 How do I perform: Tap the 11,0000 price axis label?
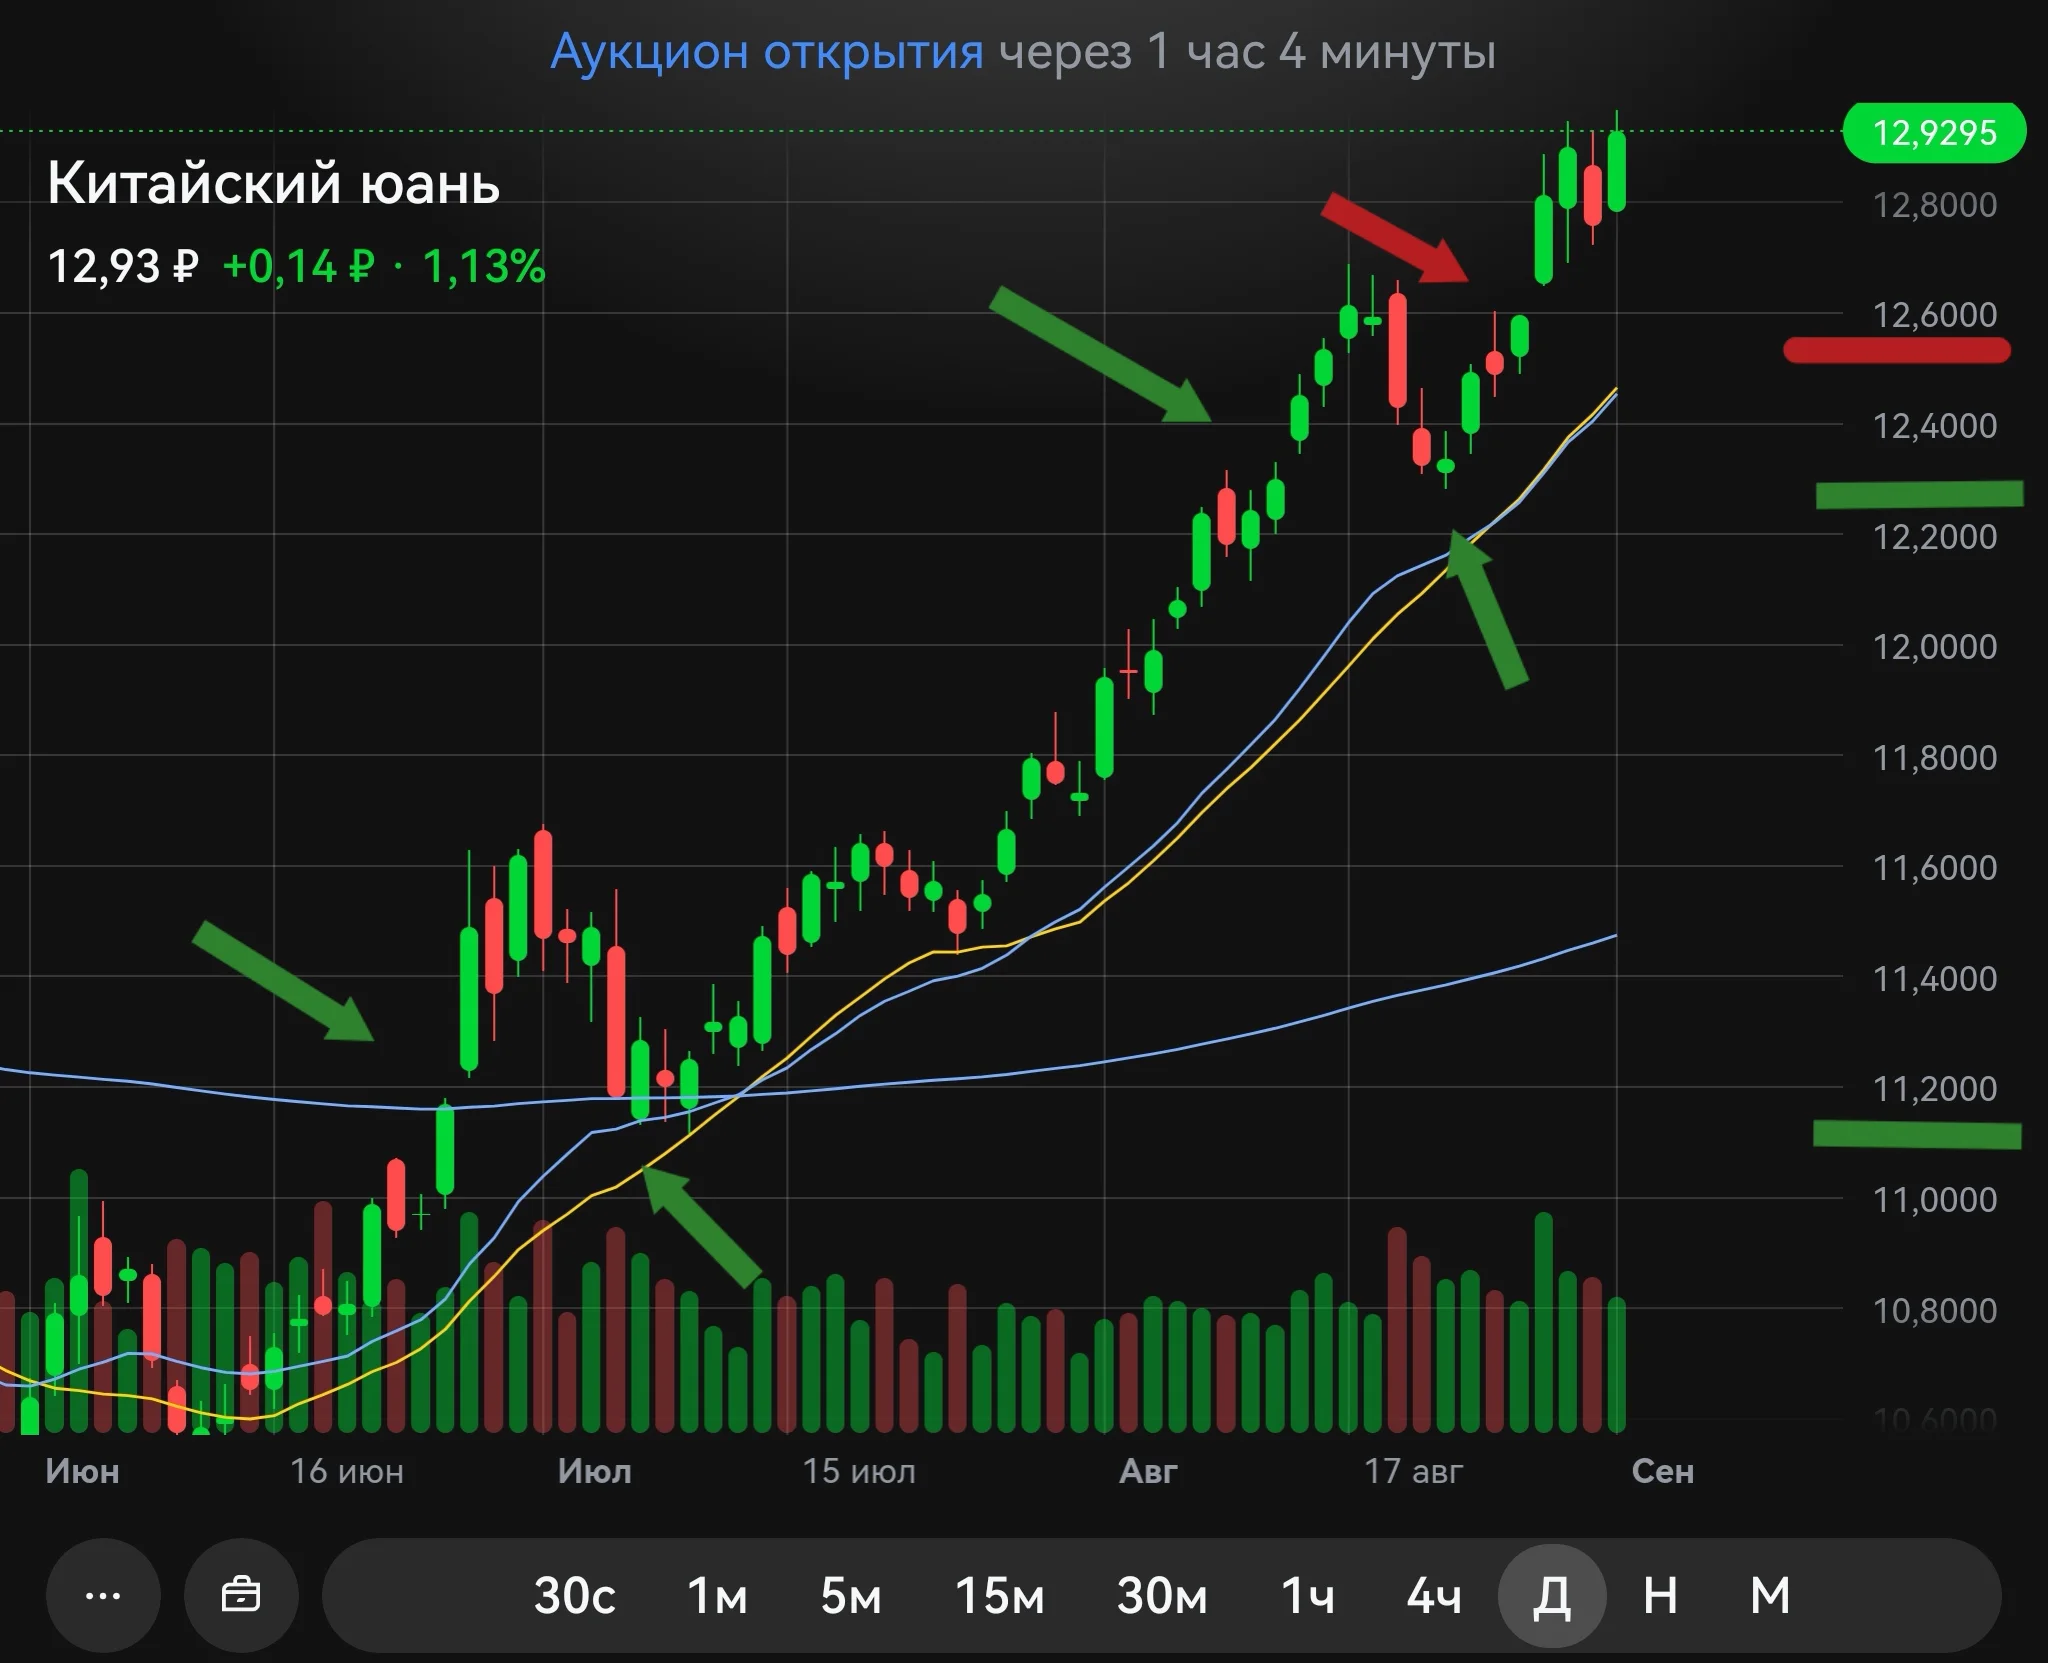pyautogui.click(x=1934, y=1200)
